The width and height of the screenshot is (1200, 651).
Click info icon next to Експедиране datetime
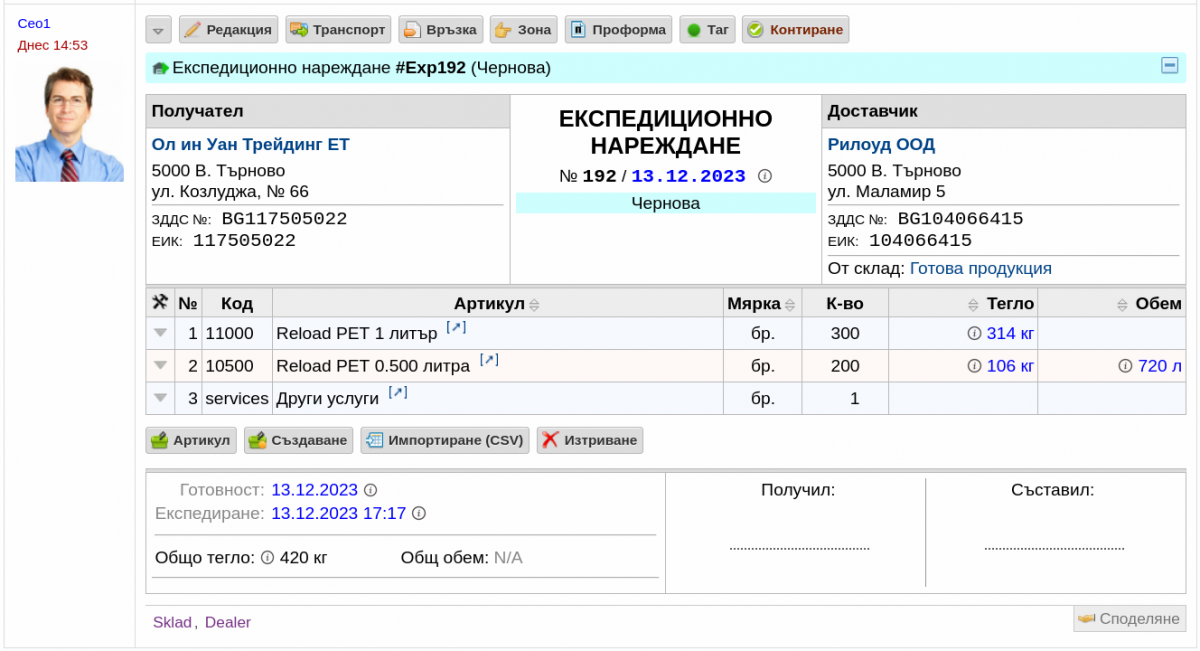point(419,513)
